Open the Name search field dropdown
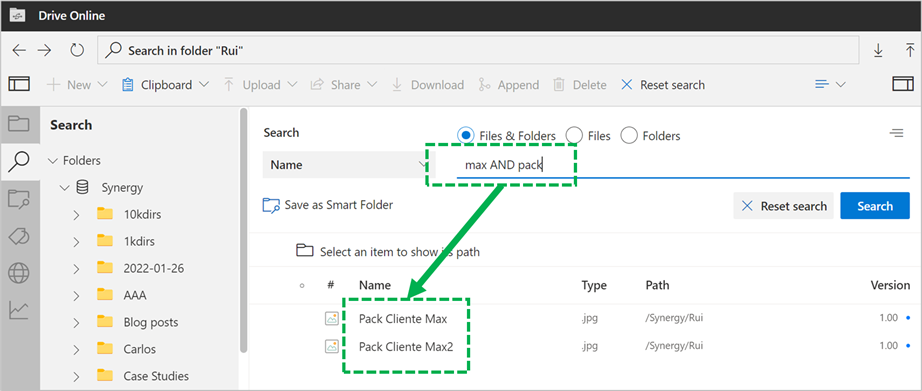 click(348, 165)
